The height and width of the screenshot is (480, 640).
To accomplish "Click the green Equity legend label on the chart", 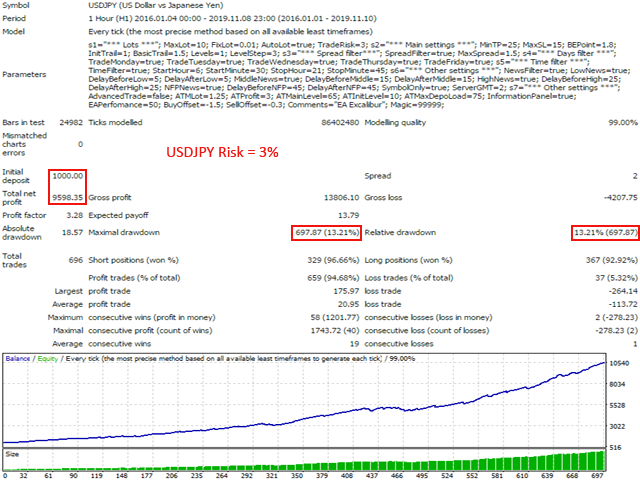I will click(x=48, y=358).
